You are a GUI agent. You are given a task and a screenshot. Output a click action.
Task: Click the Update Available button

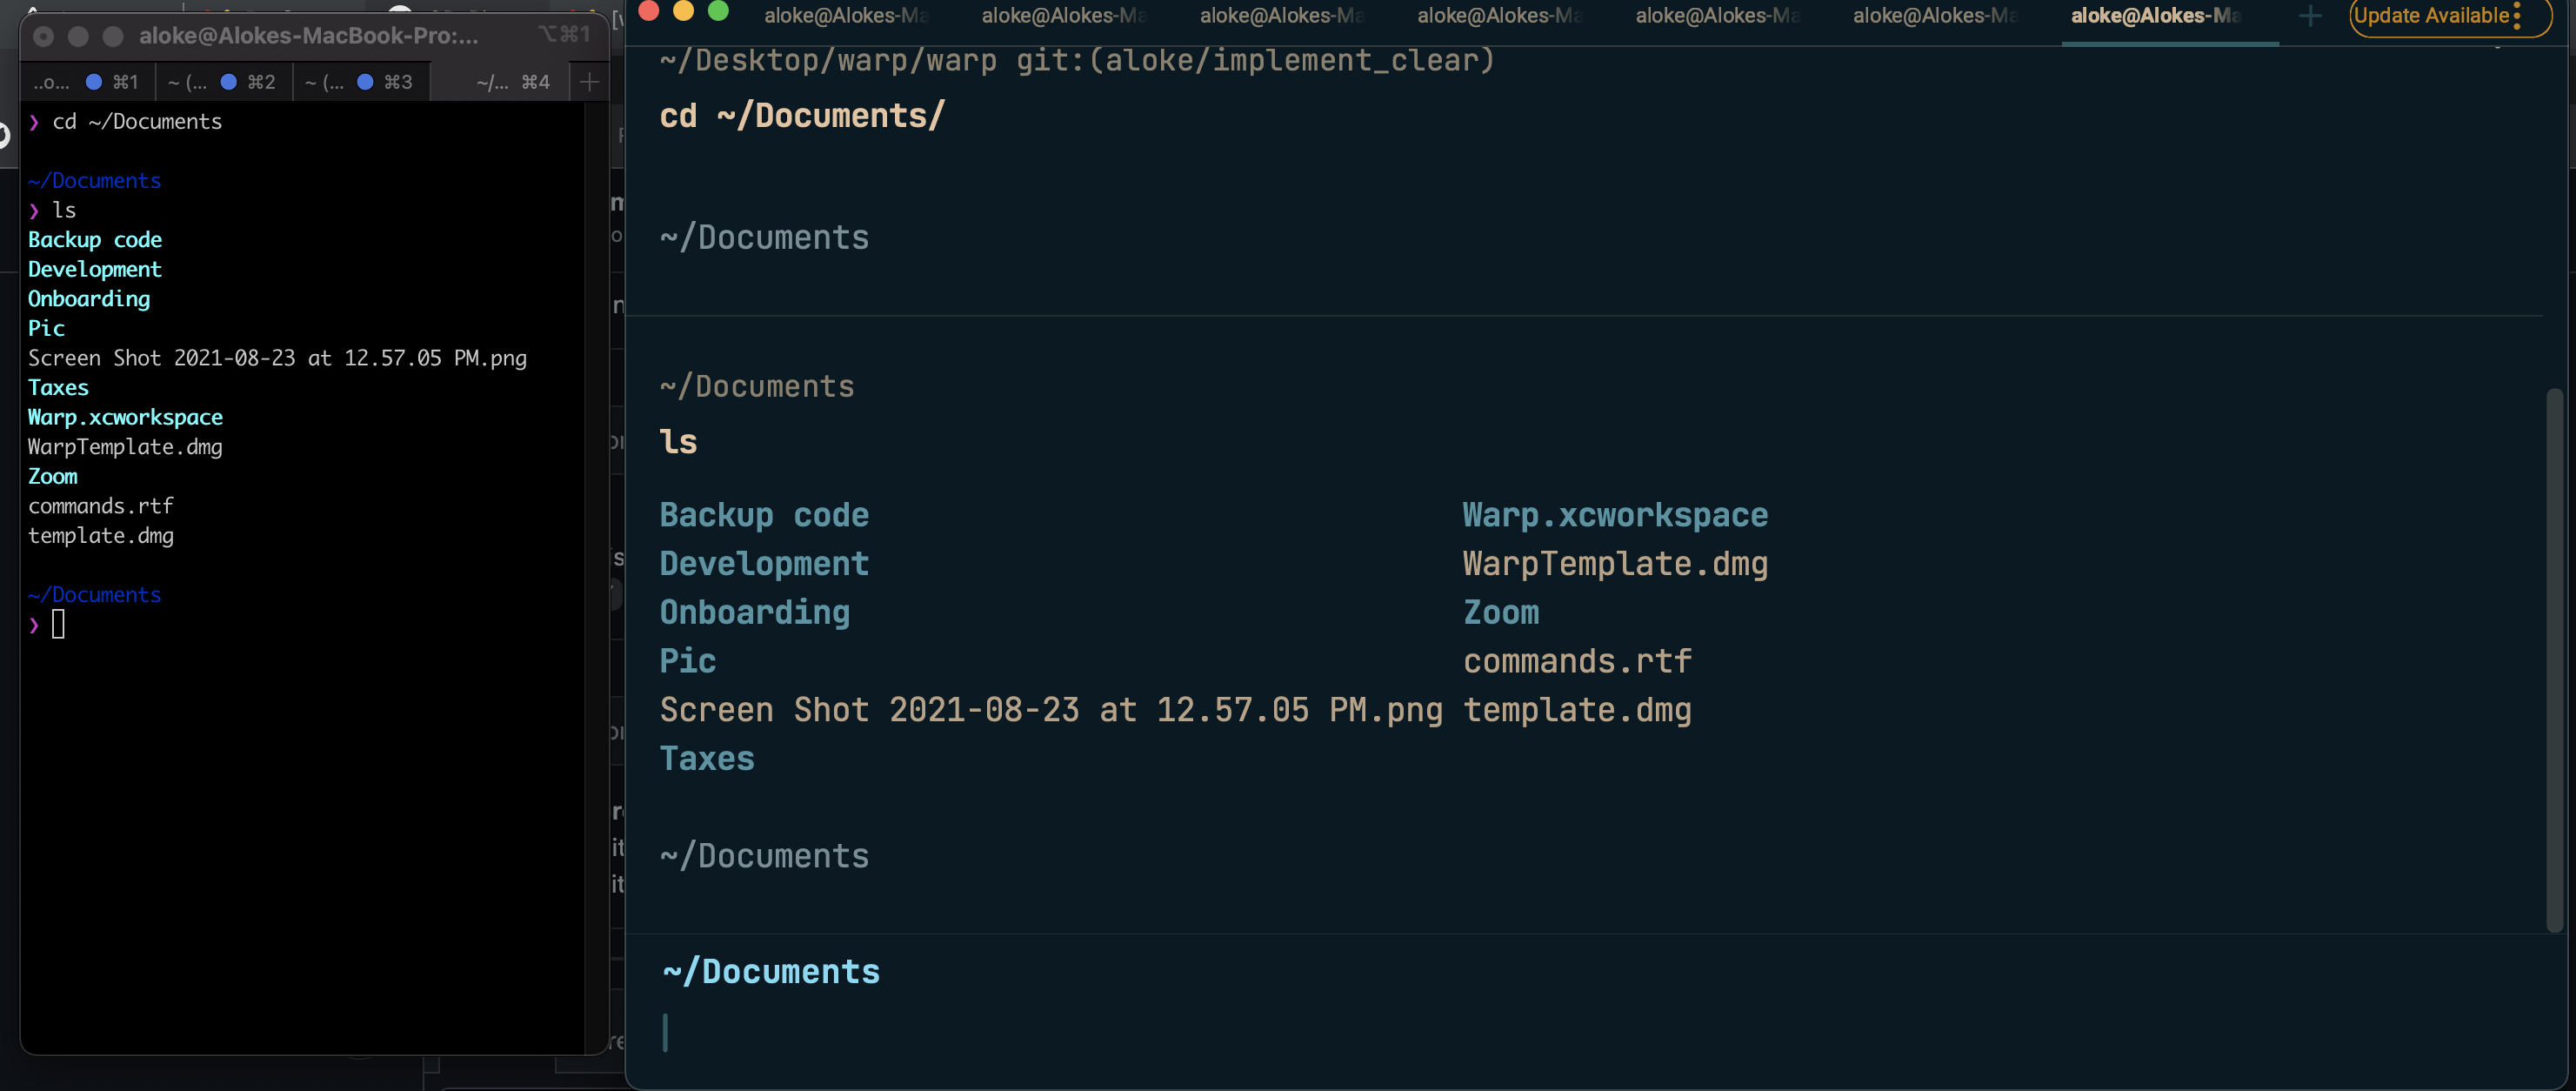tap(2432, 16)
